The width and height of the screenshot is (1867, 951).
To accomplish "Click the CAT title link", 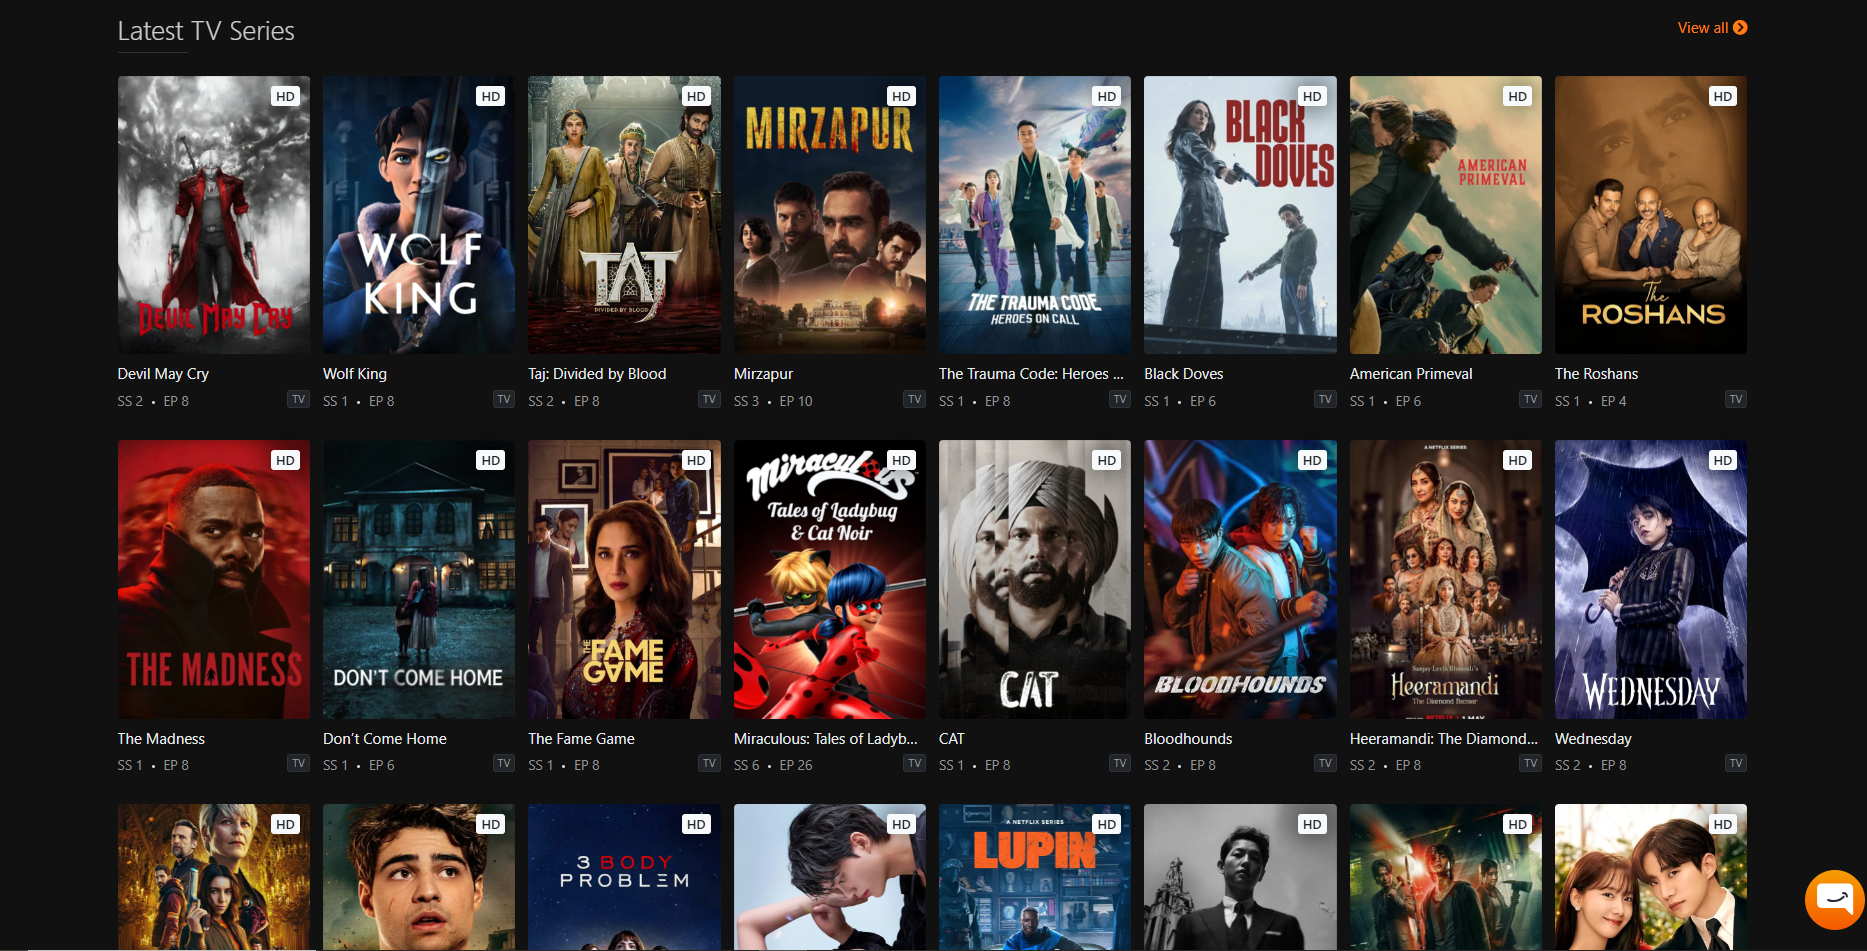I will [952, 739].
